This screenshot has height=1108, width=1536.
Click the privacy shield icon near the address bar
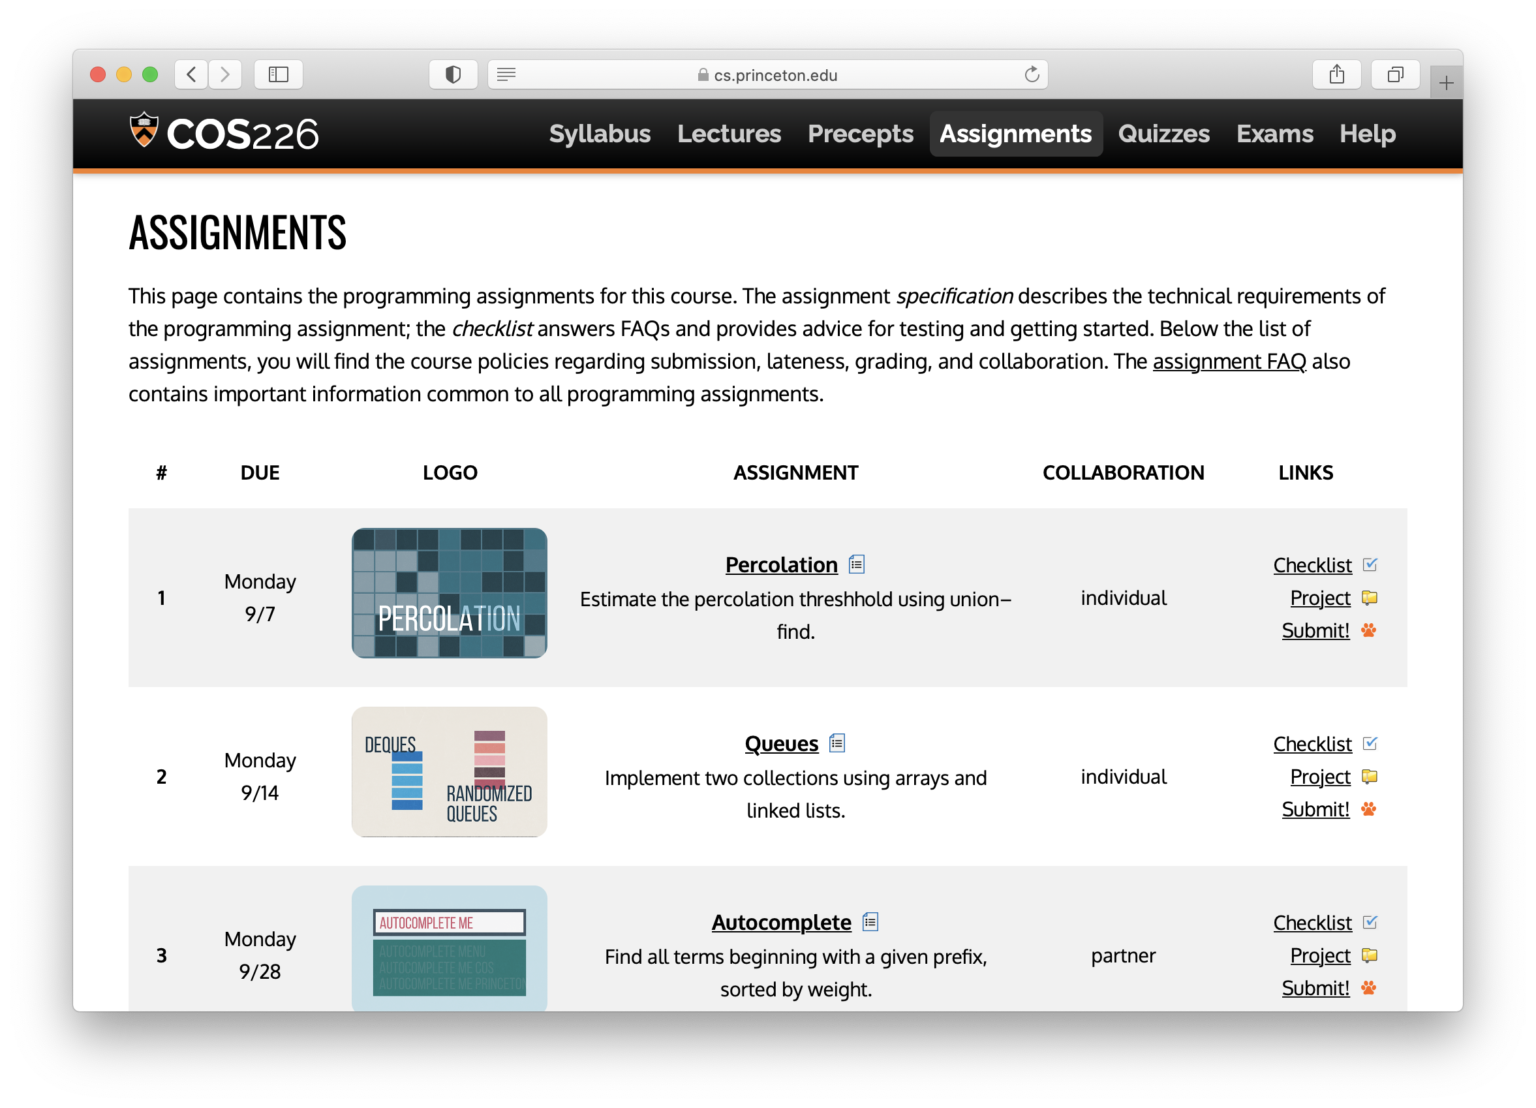pos(452,73)
